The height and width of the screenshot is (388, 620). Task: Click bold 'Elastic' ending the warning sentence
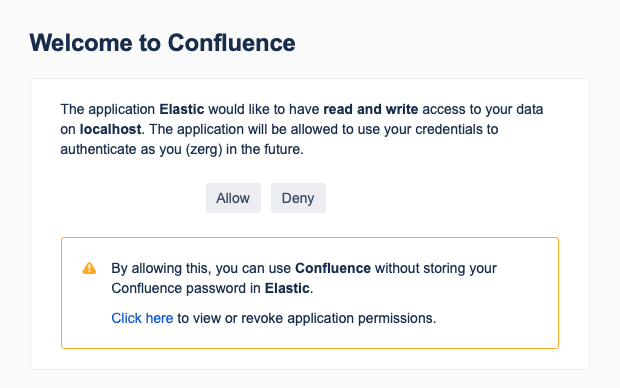tap(287, 288)
